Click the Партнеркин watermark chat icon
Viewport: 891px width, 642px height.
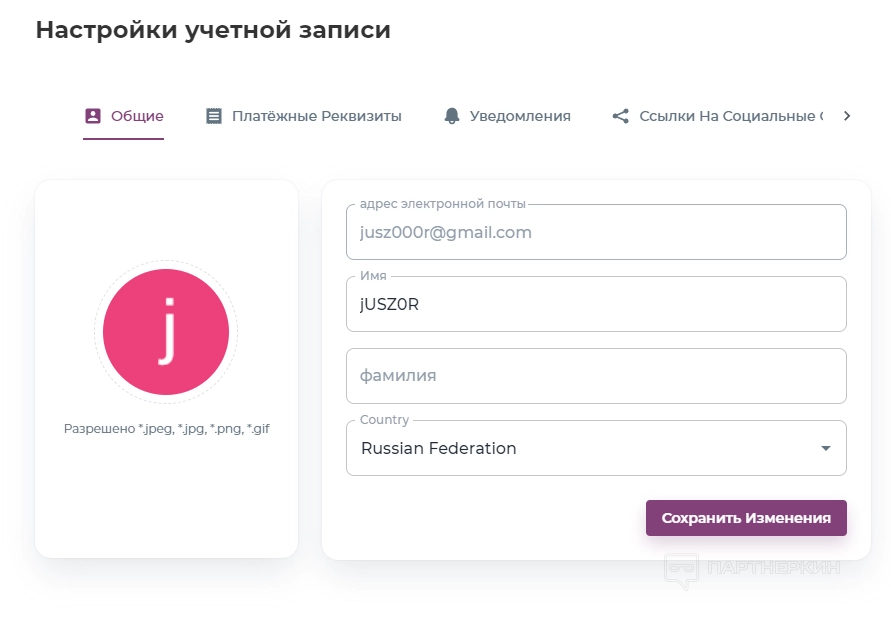[x=681, y=570]
